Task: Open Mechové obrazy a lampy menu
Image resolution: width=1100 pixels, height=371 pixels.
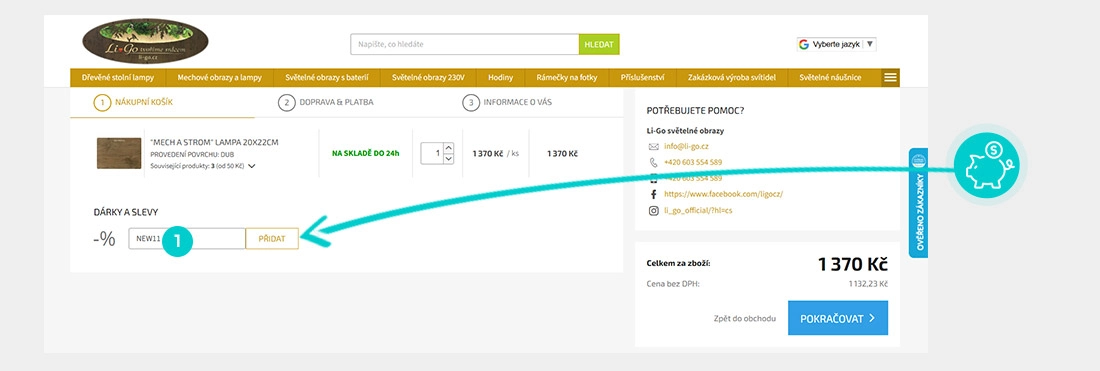Action: pyautogui.click(x=220, y=77)
